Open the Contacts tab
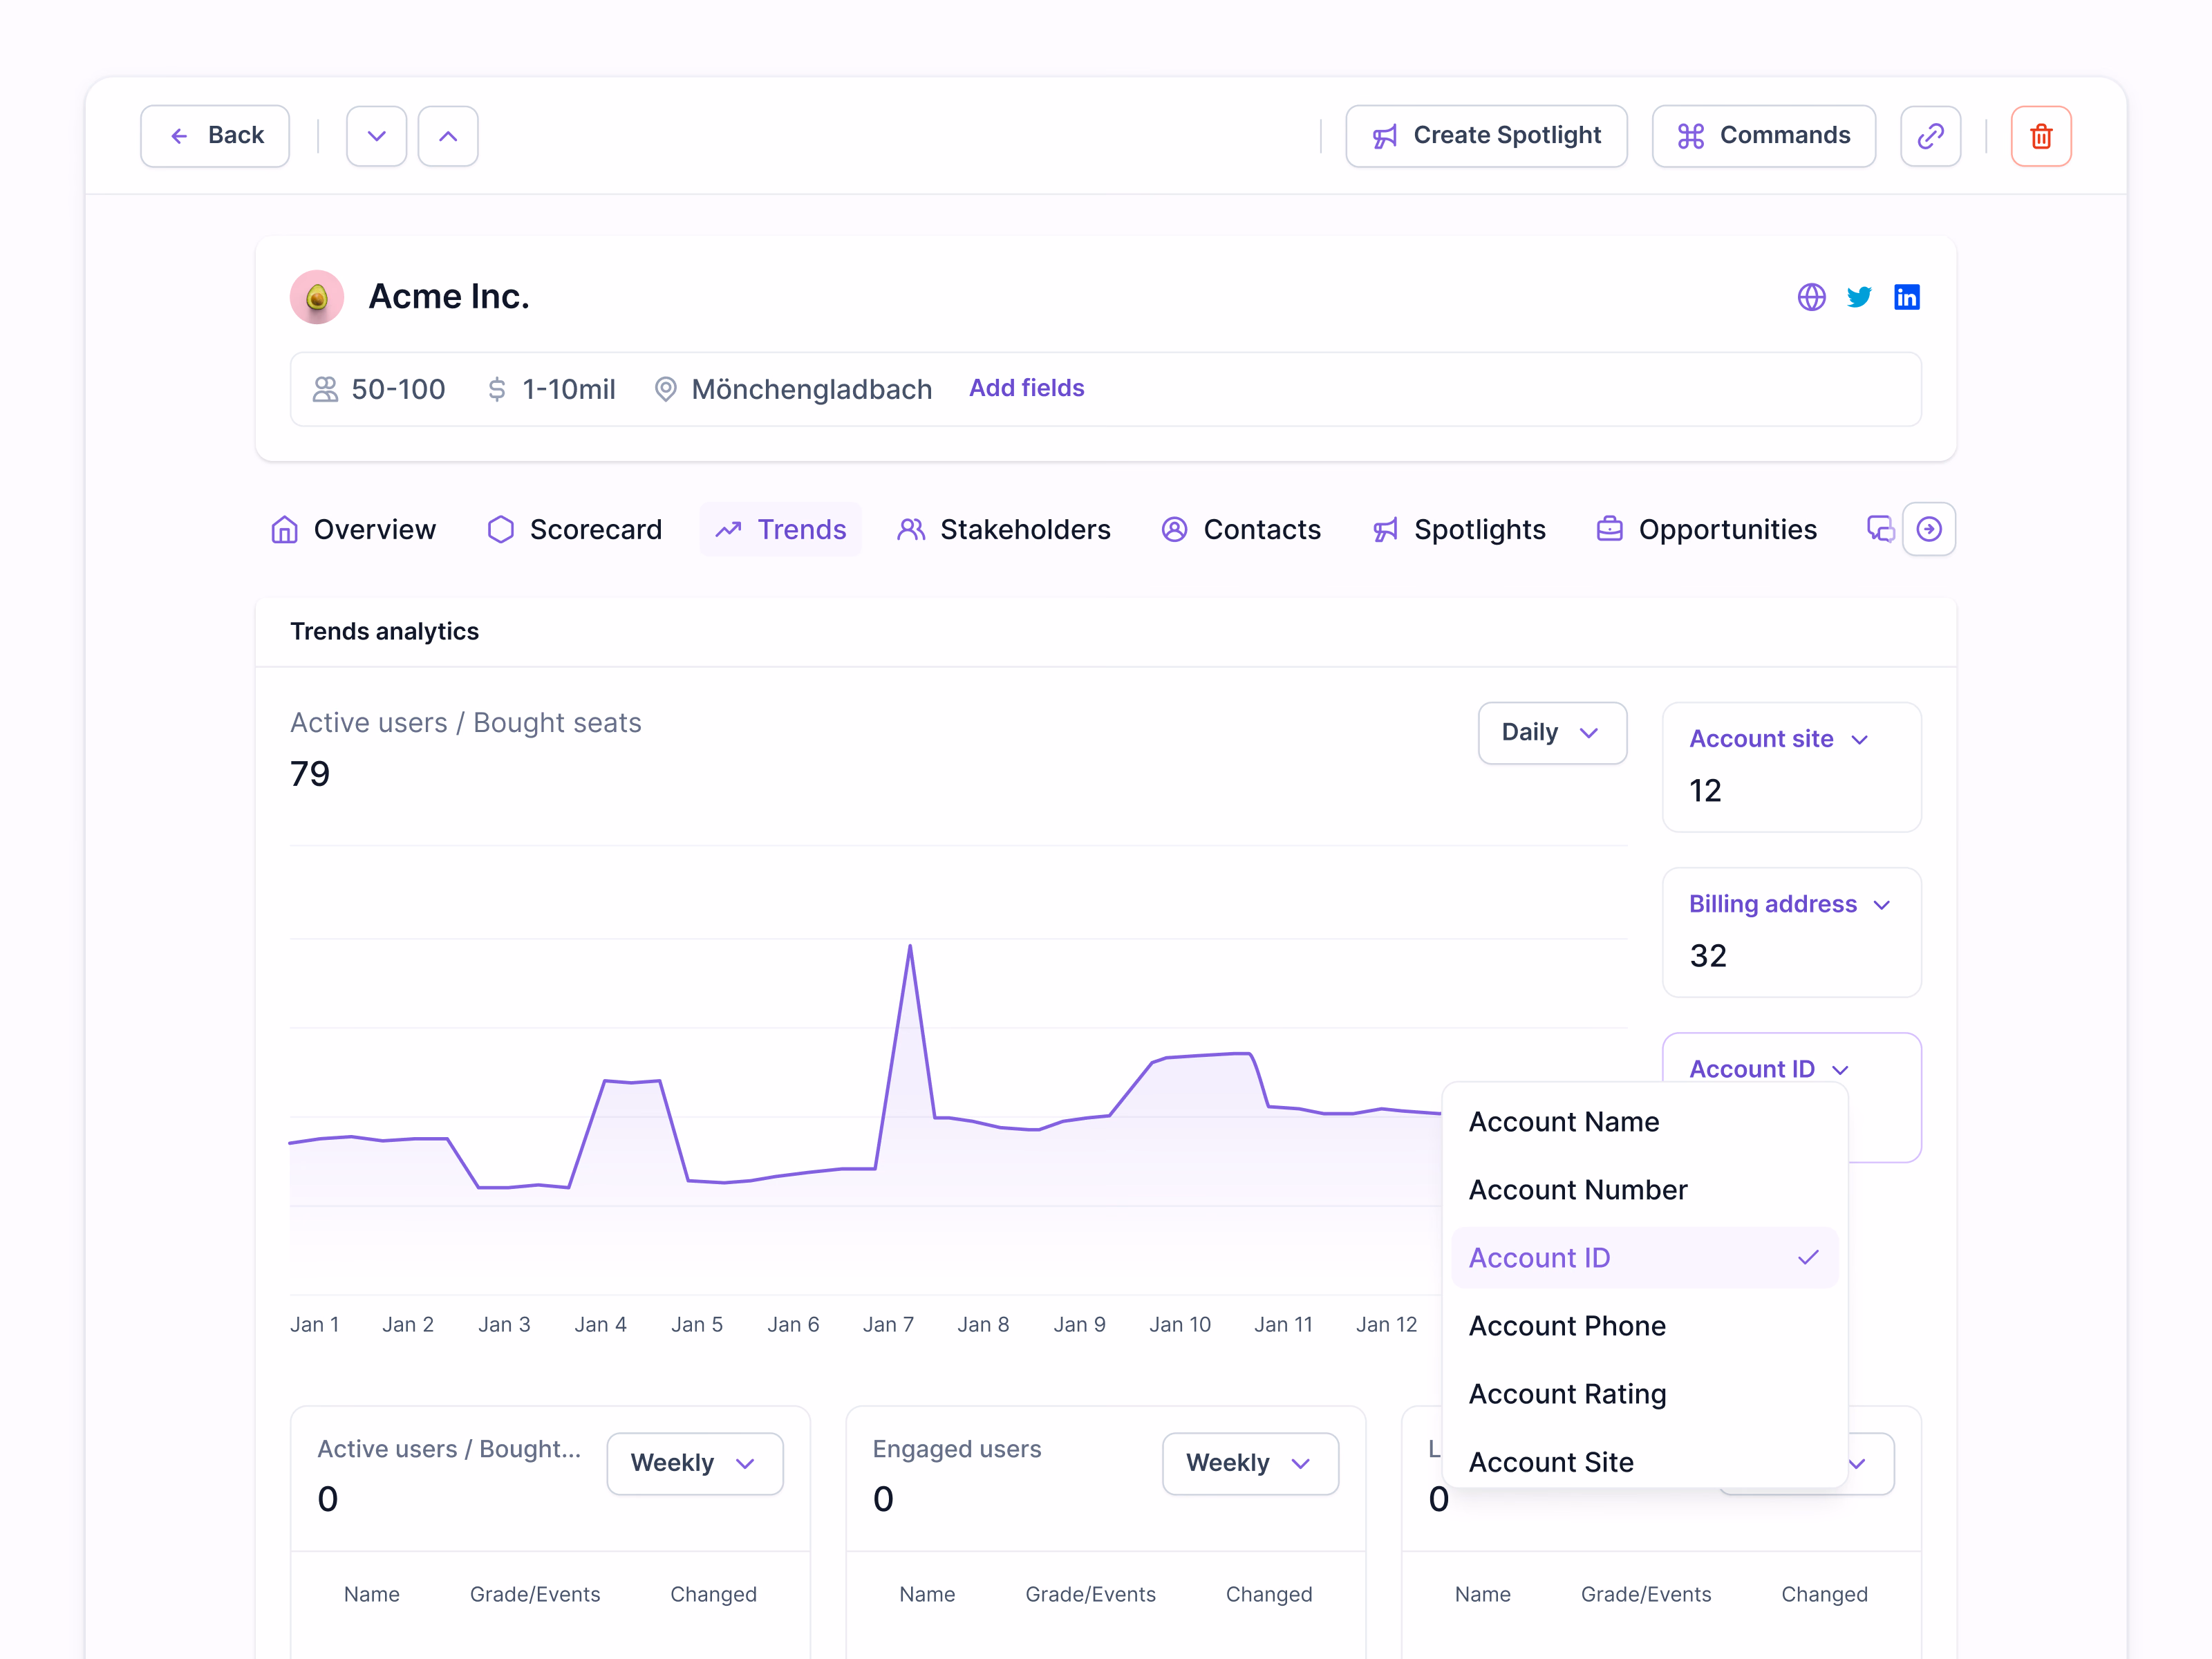 pyautogui.click(x=1241, y=529)
